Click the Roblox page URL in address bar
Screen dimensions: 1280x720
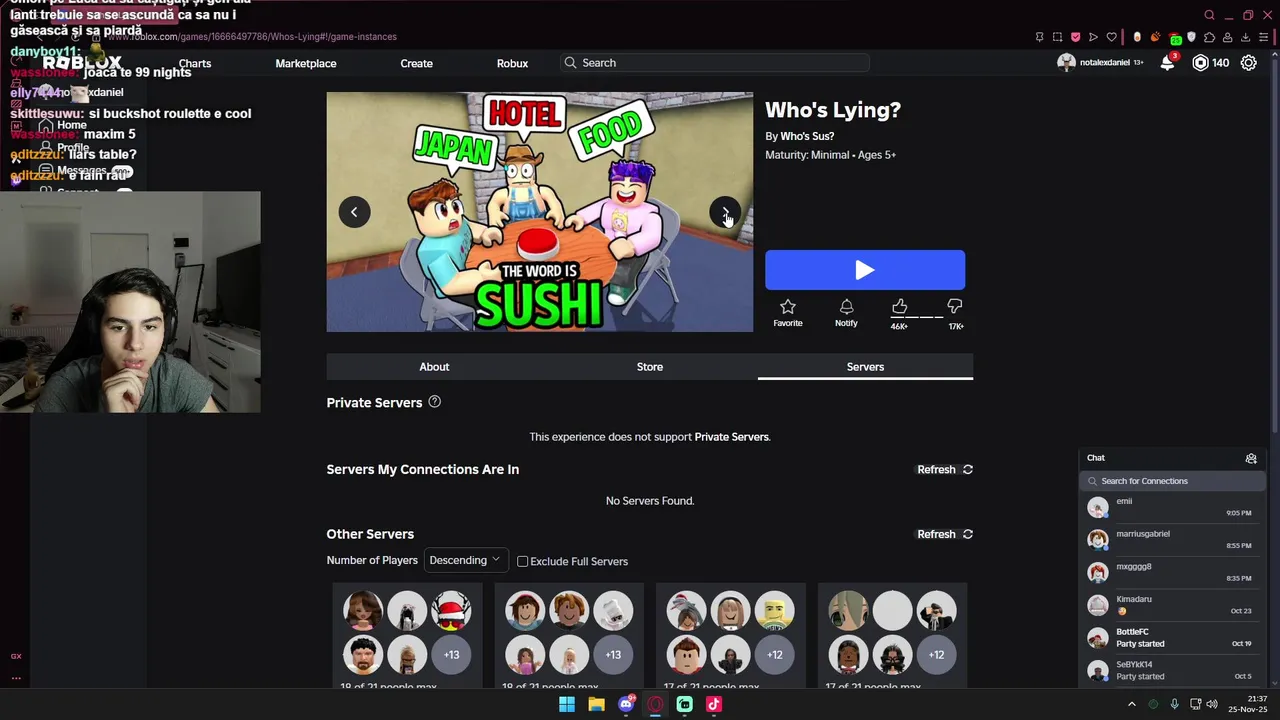click(x=252, y=37)
